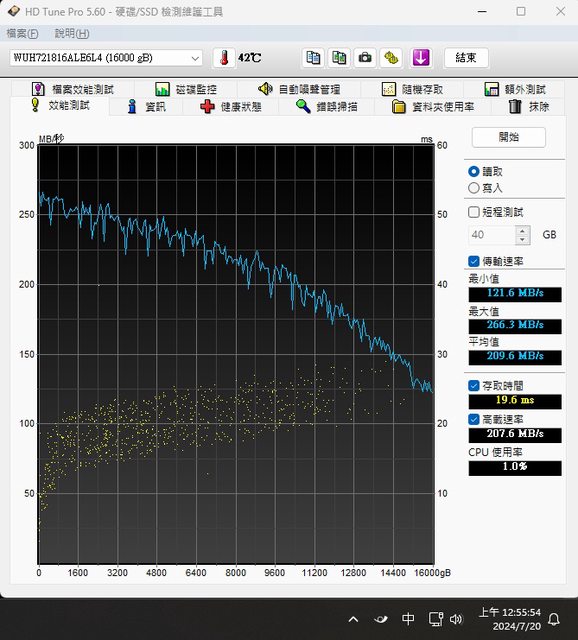Click the 開始 start button
The width and height of the screenshot is (578, 640).
click(509, 137)
